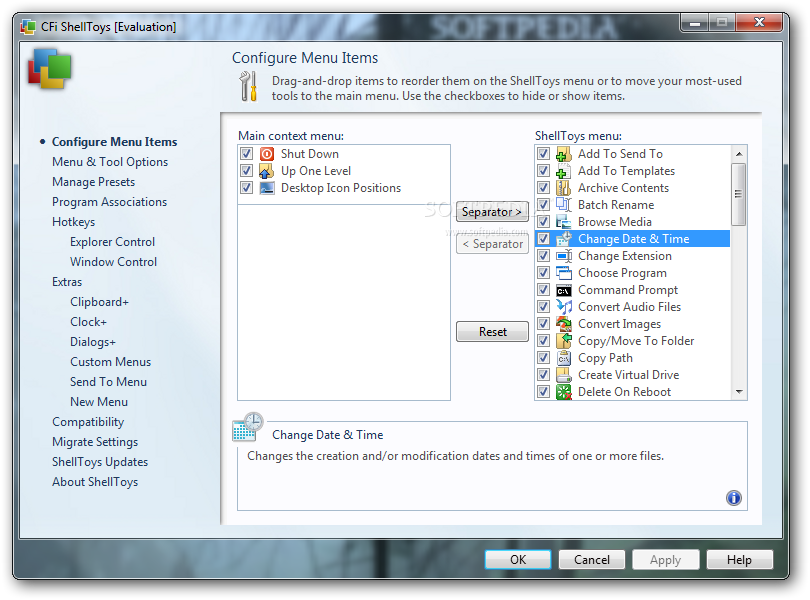This screenshot has width=810, height=600.
Task: Open the Manage Presets page
Action: tap(94, 182)
